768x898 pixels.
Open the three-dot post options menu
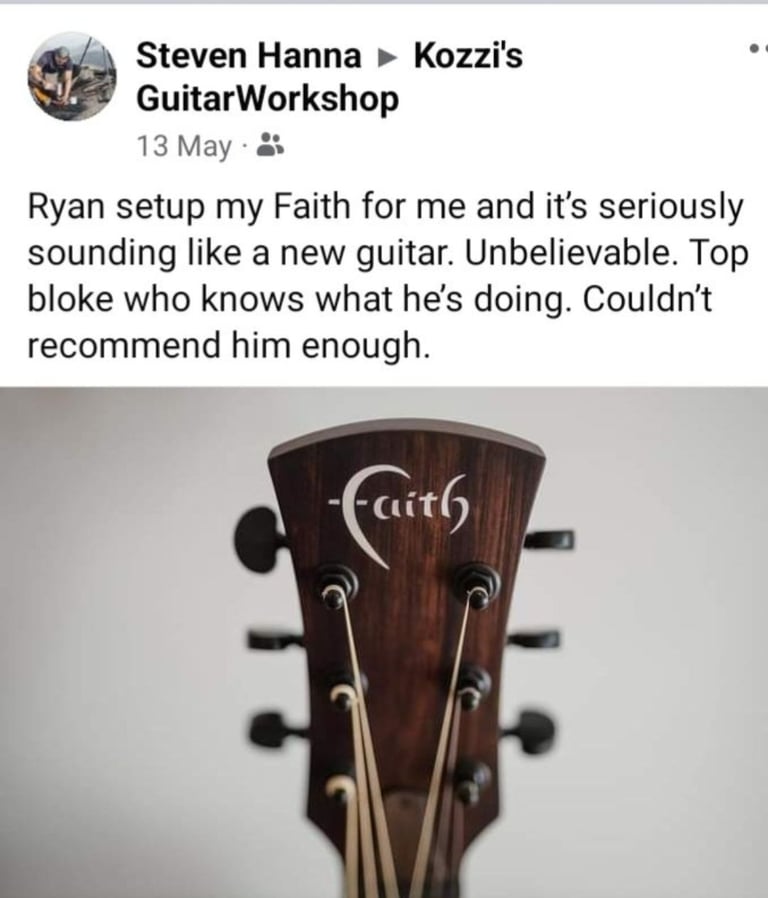tap(757, 49)
